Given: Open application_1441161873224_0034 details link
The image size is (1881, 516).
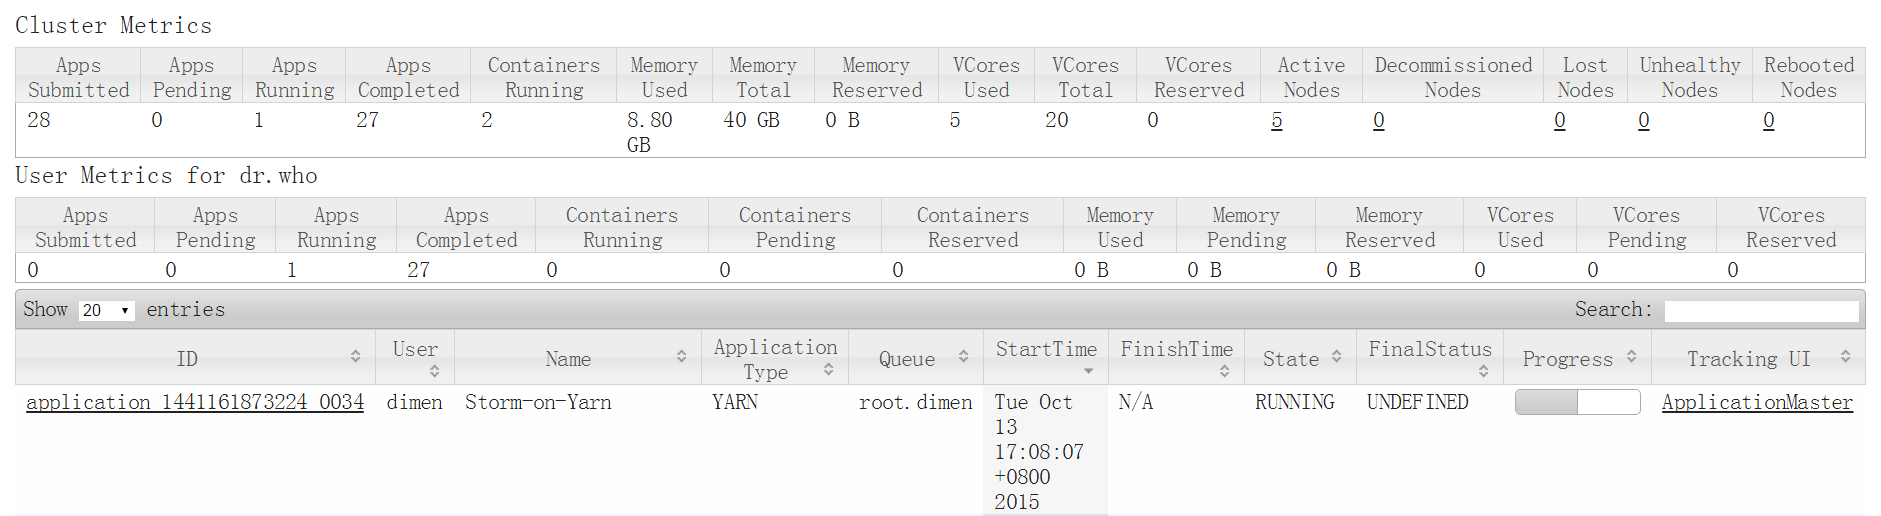Looking at the screenshot, I should [x=195, y=402].
